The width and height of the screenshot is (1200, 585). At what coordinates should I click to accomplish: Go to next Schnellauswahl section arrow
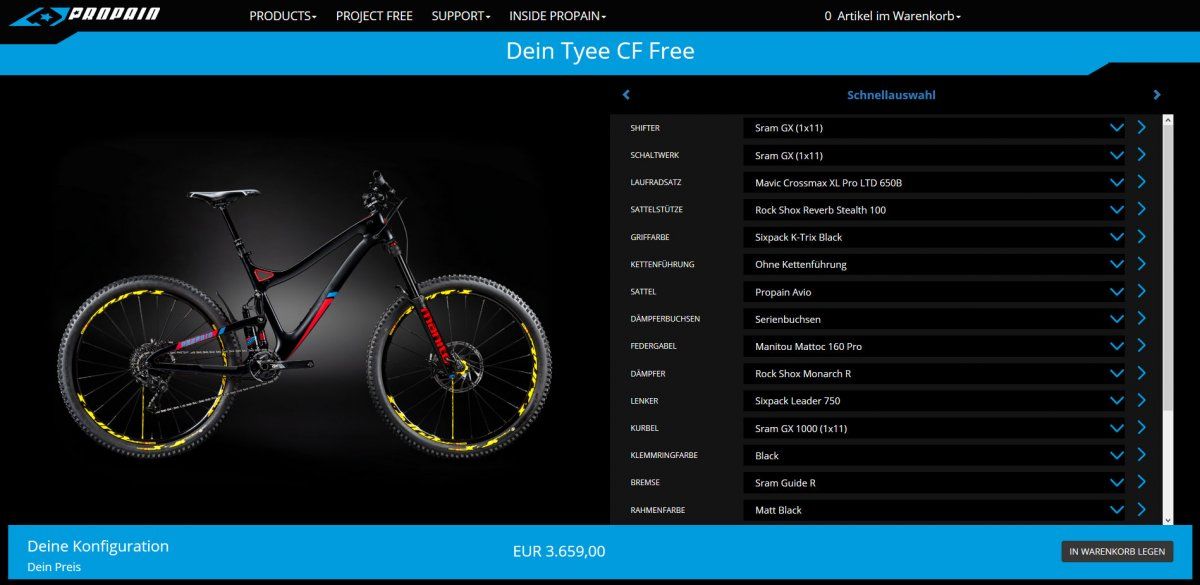pos(1157,95)
